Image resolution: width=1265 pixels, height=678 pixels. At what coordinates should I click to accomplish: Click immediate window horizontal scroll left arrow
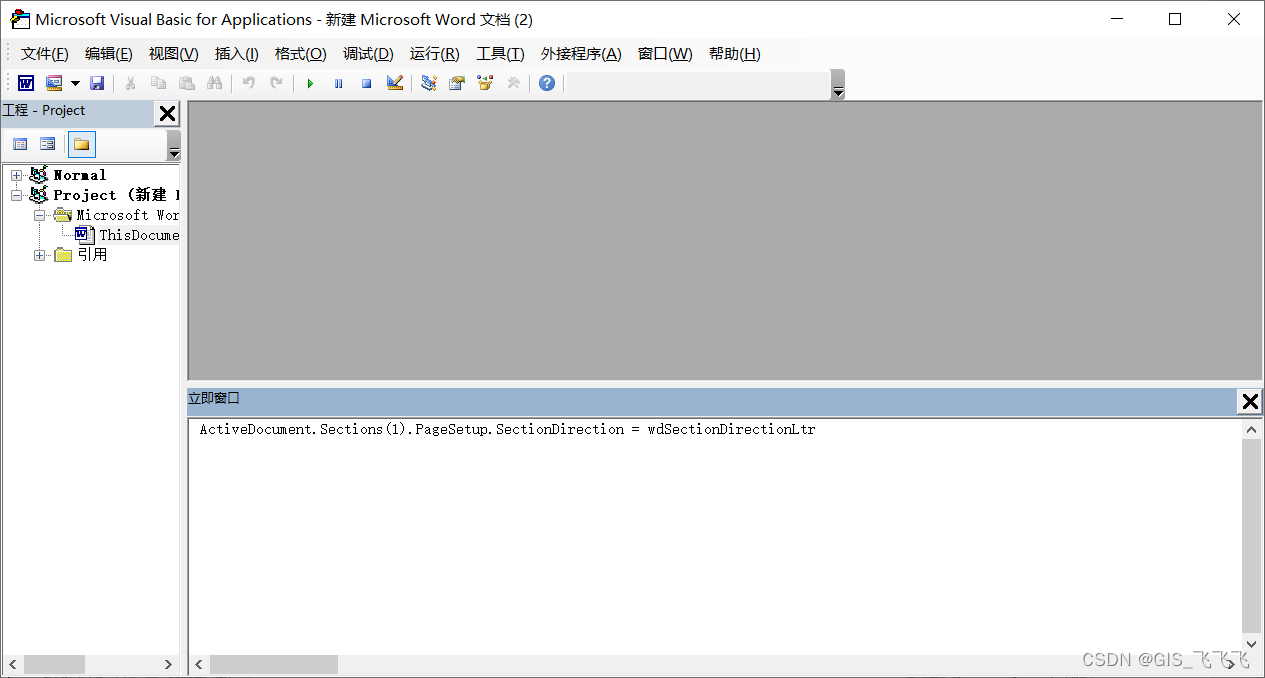[199, 664]
